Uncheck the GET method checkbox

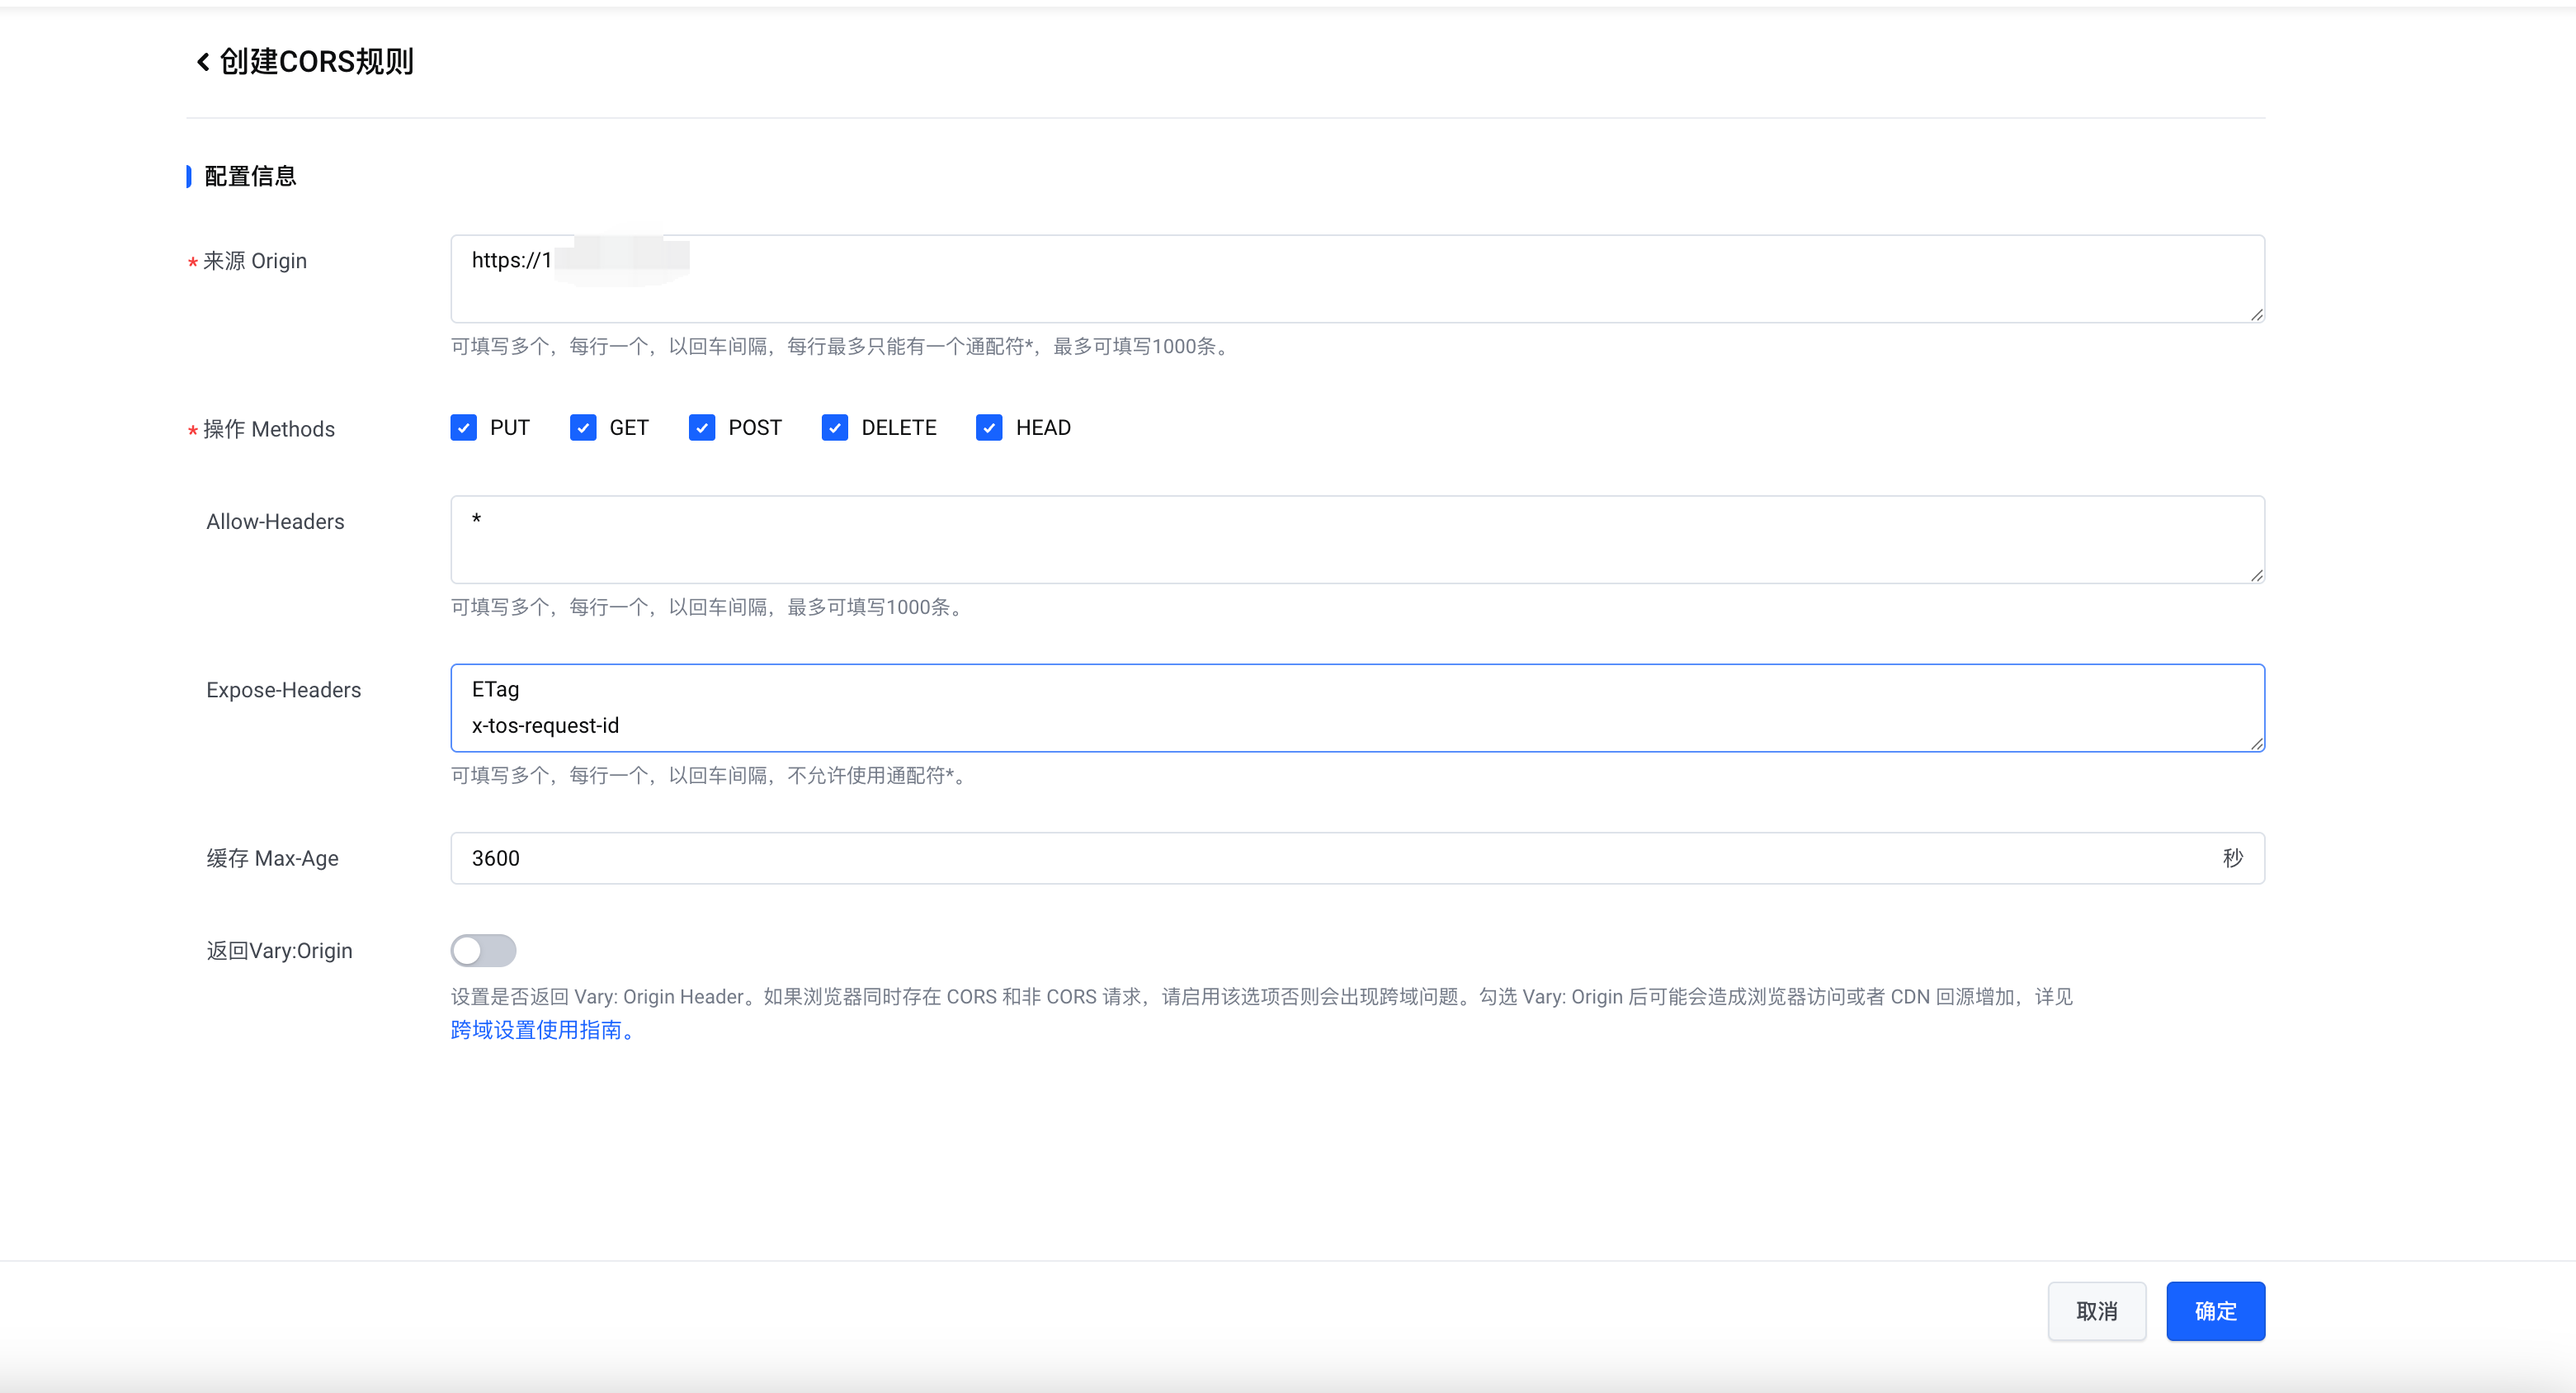click(x=583, y=428)
